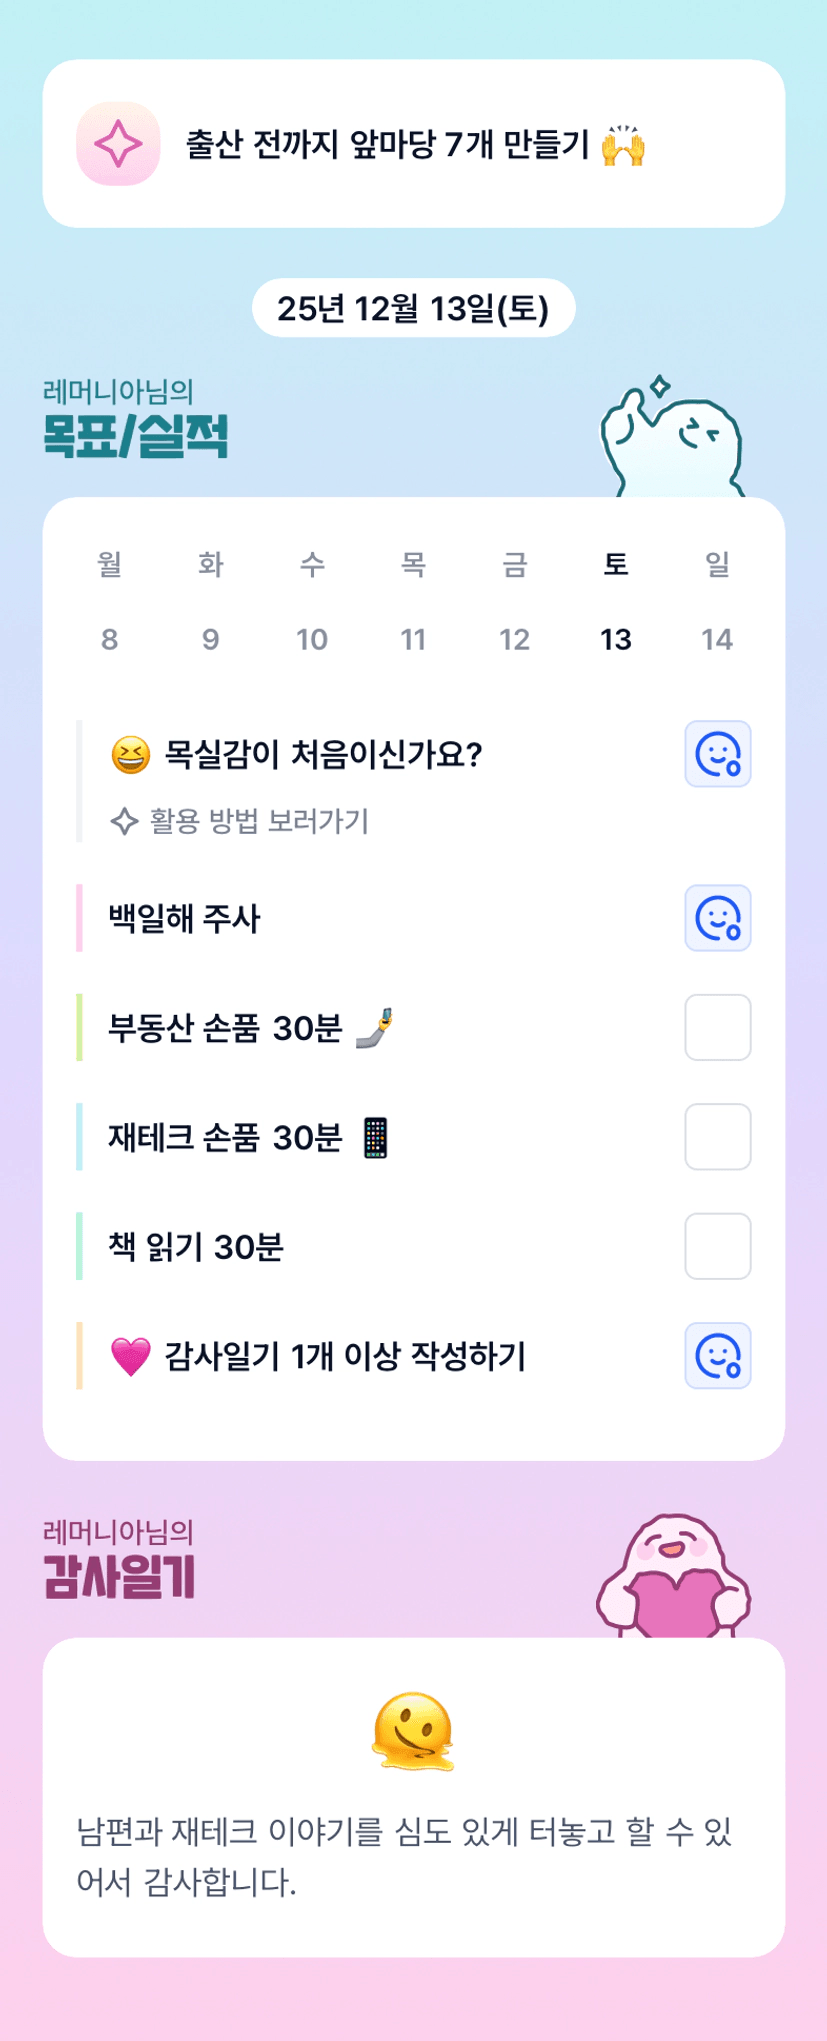Click the pink heart-holding mascot
The image size is (827, 2041).
coord(673,1577)
